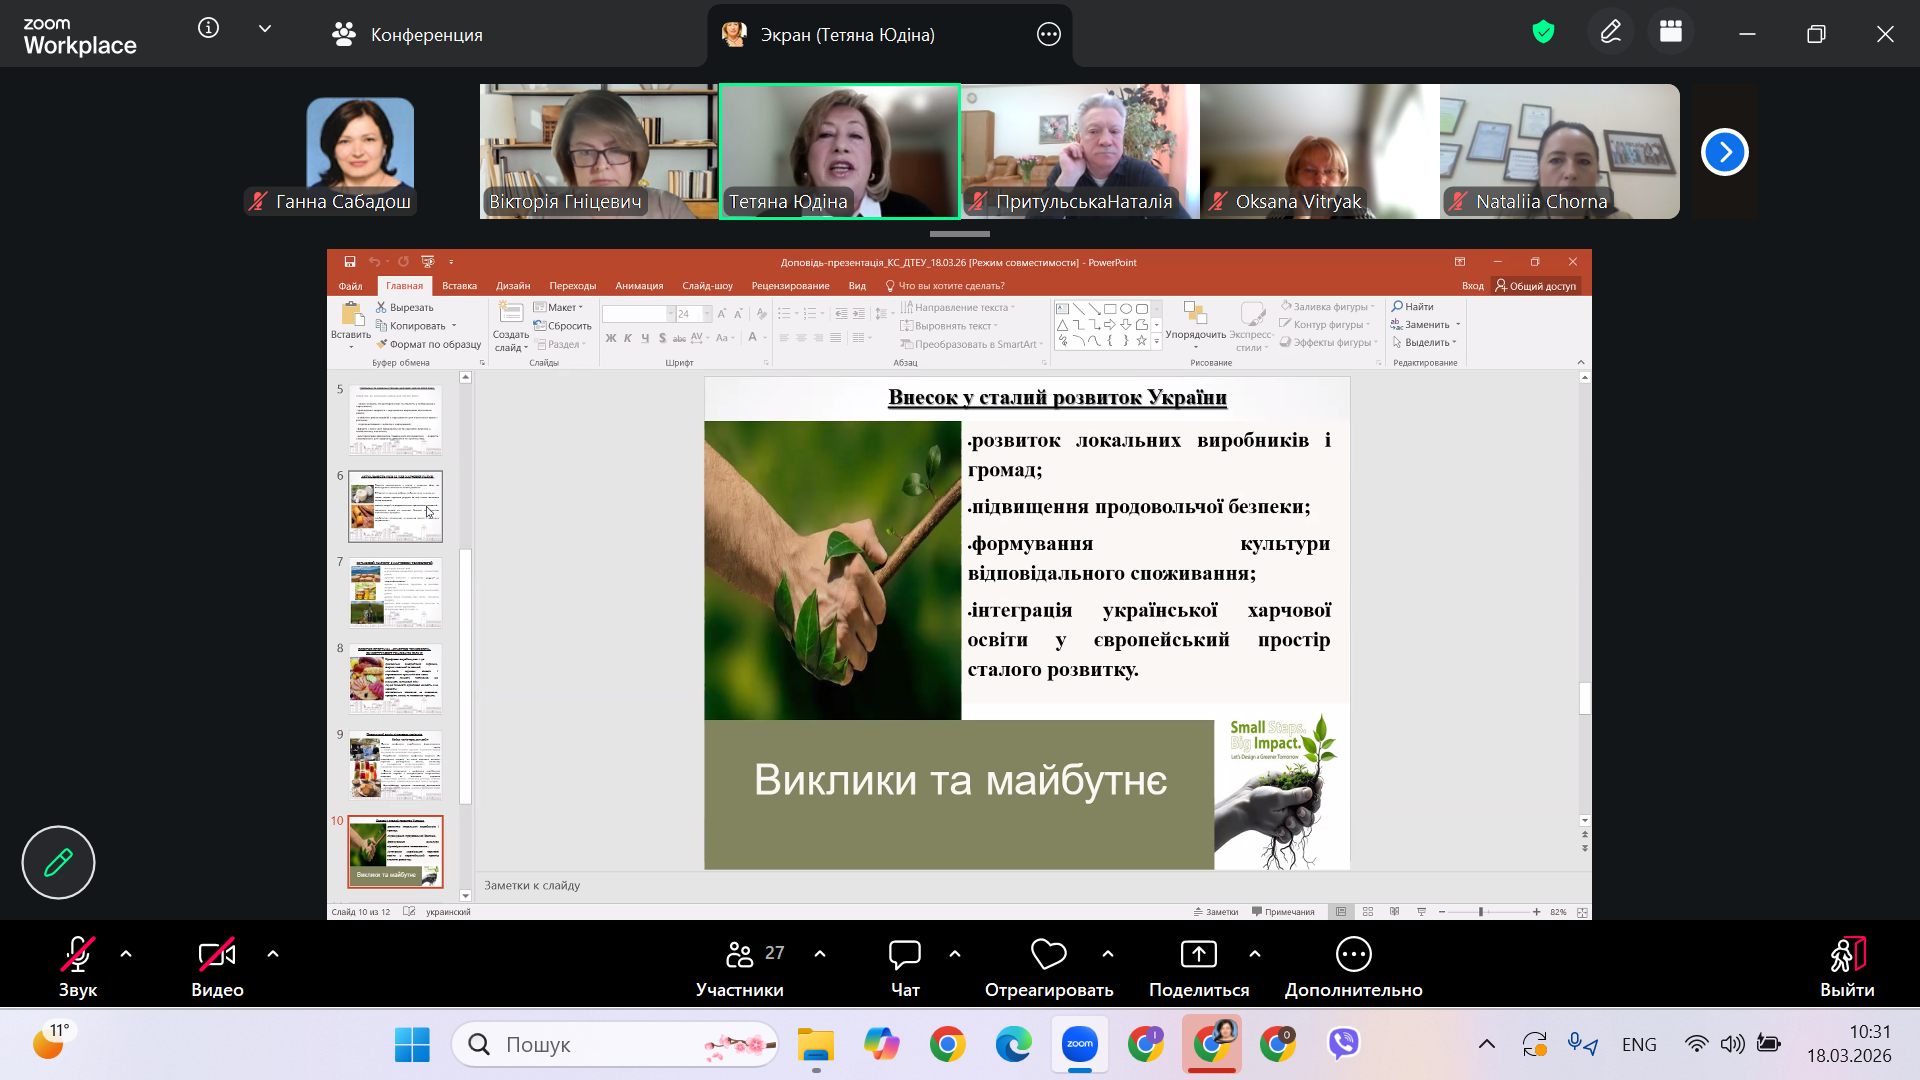Click the Выйти leave button

1846,966
